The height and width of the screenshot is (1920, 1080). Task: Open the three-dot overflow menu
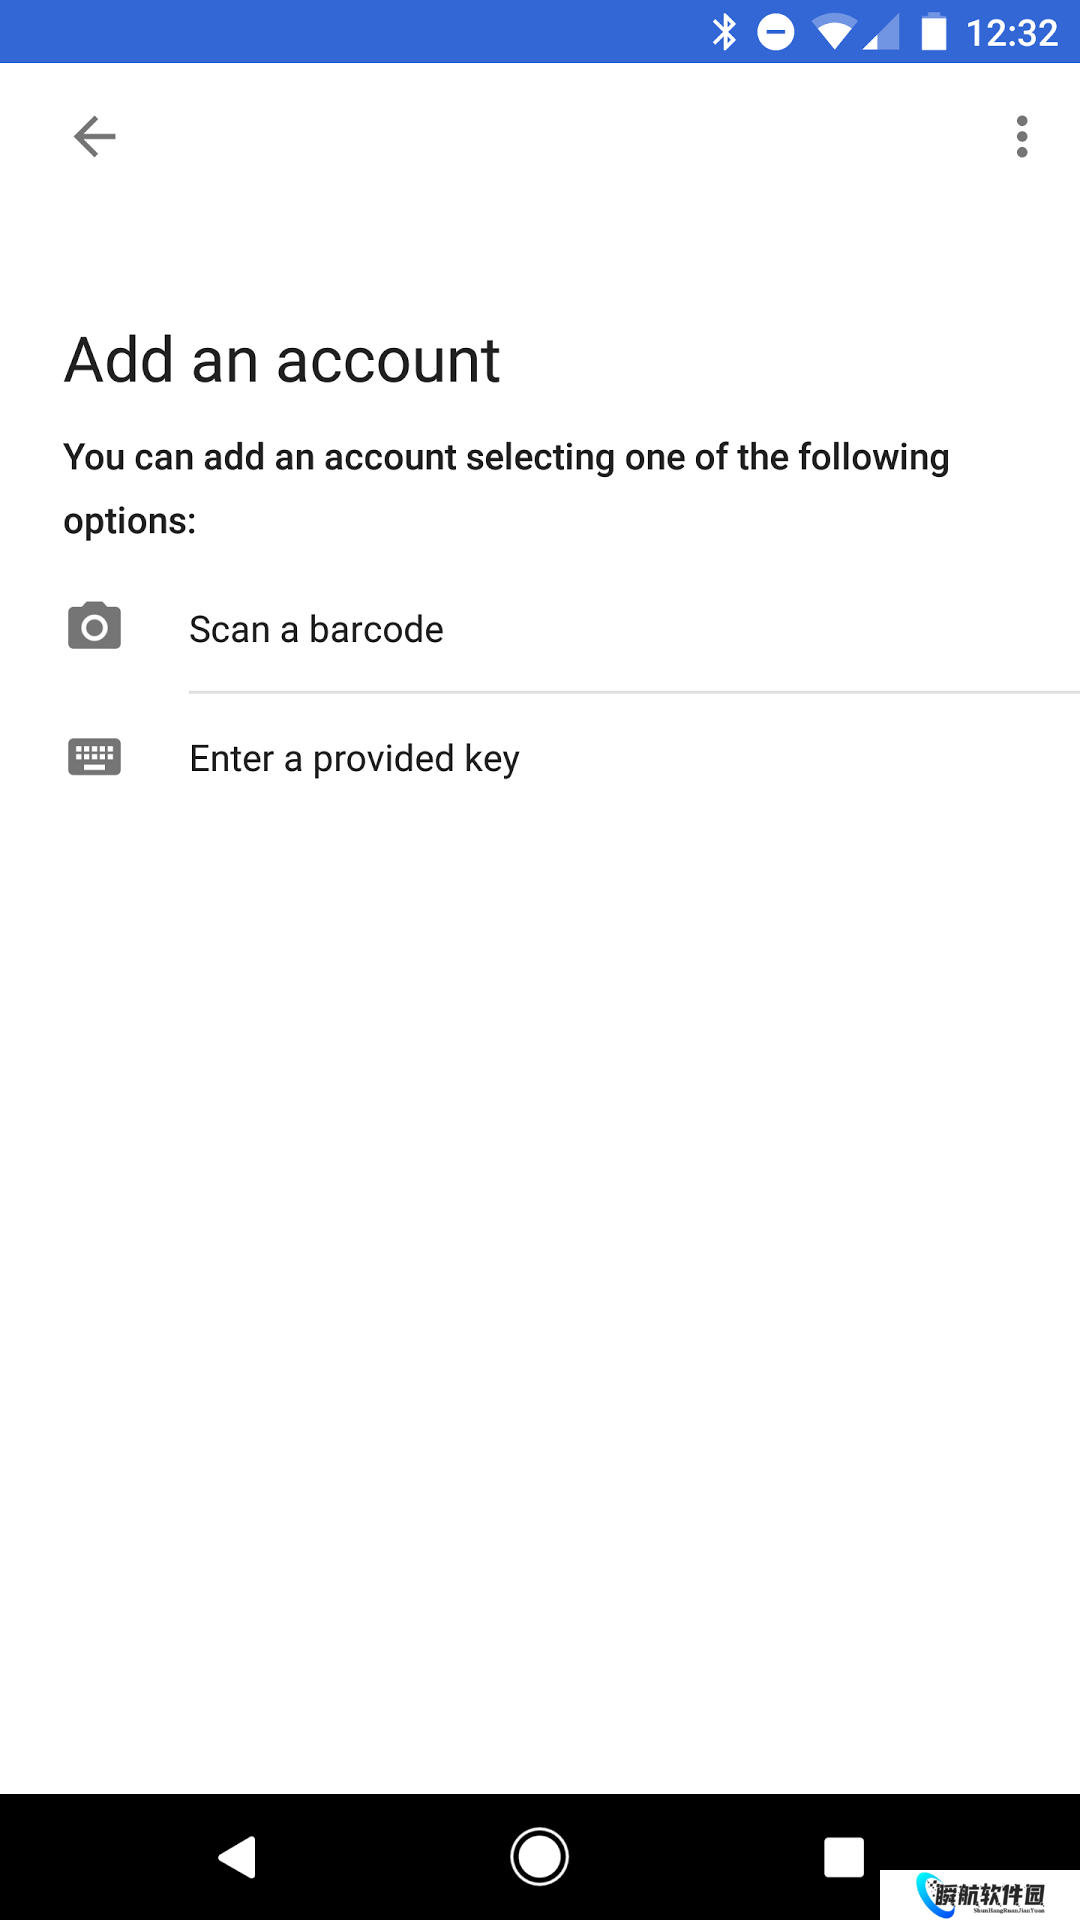(1021, 137)
